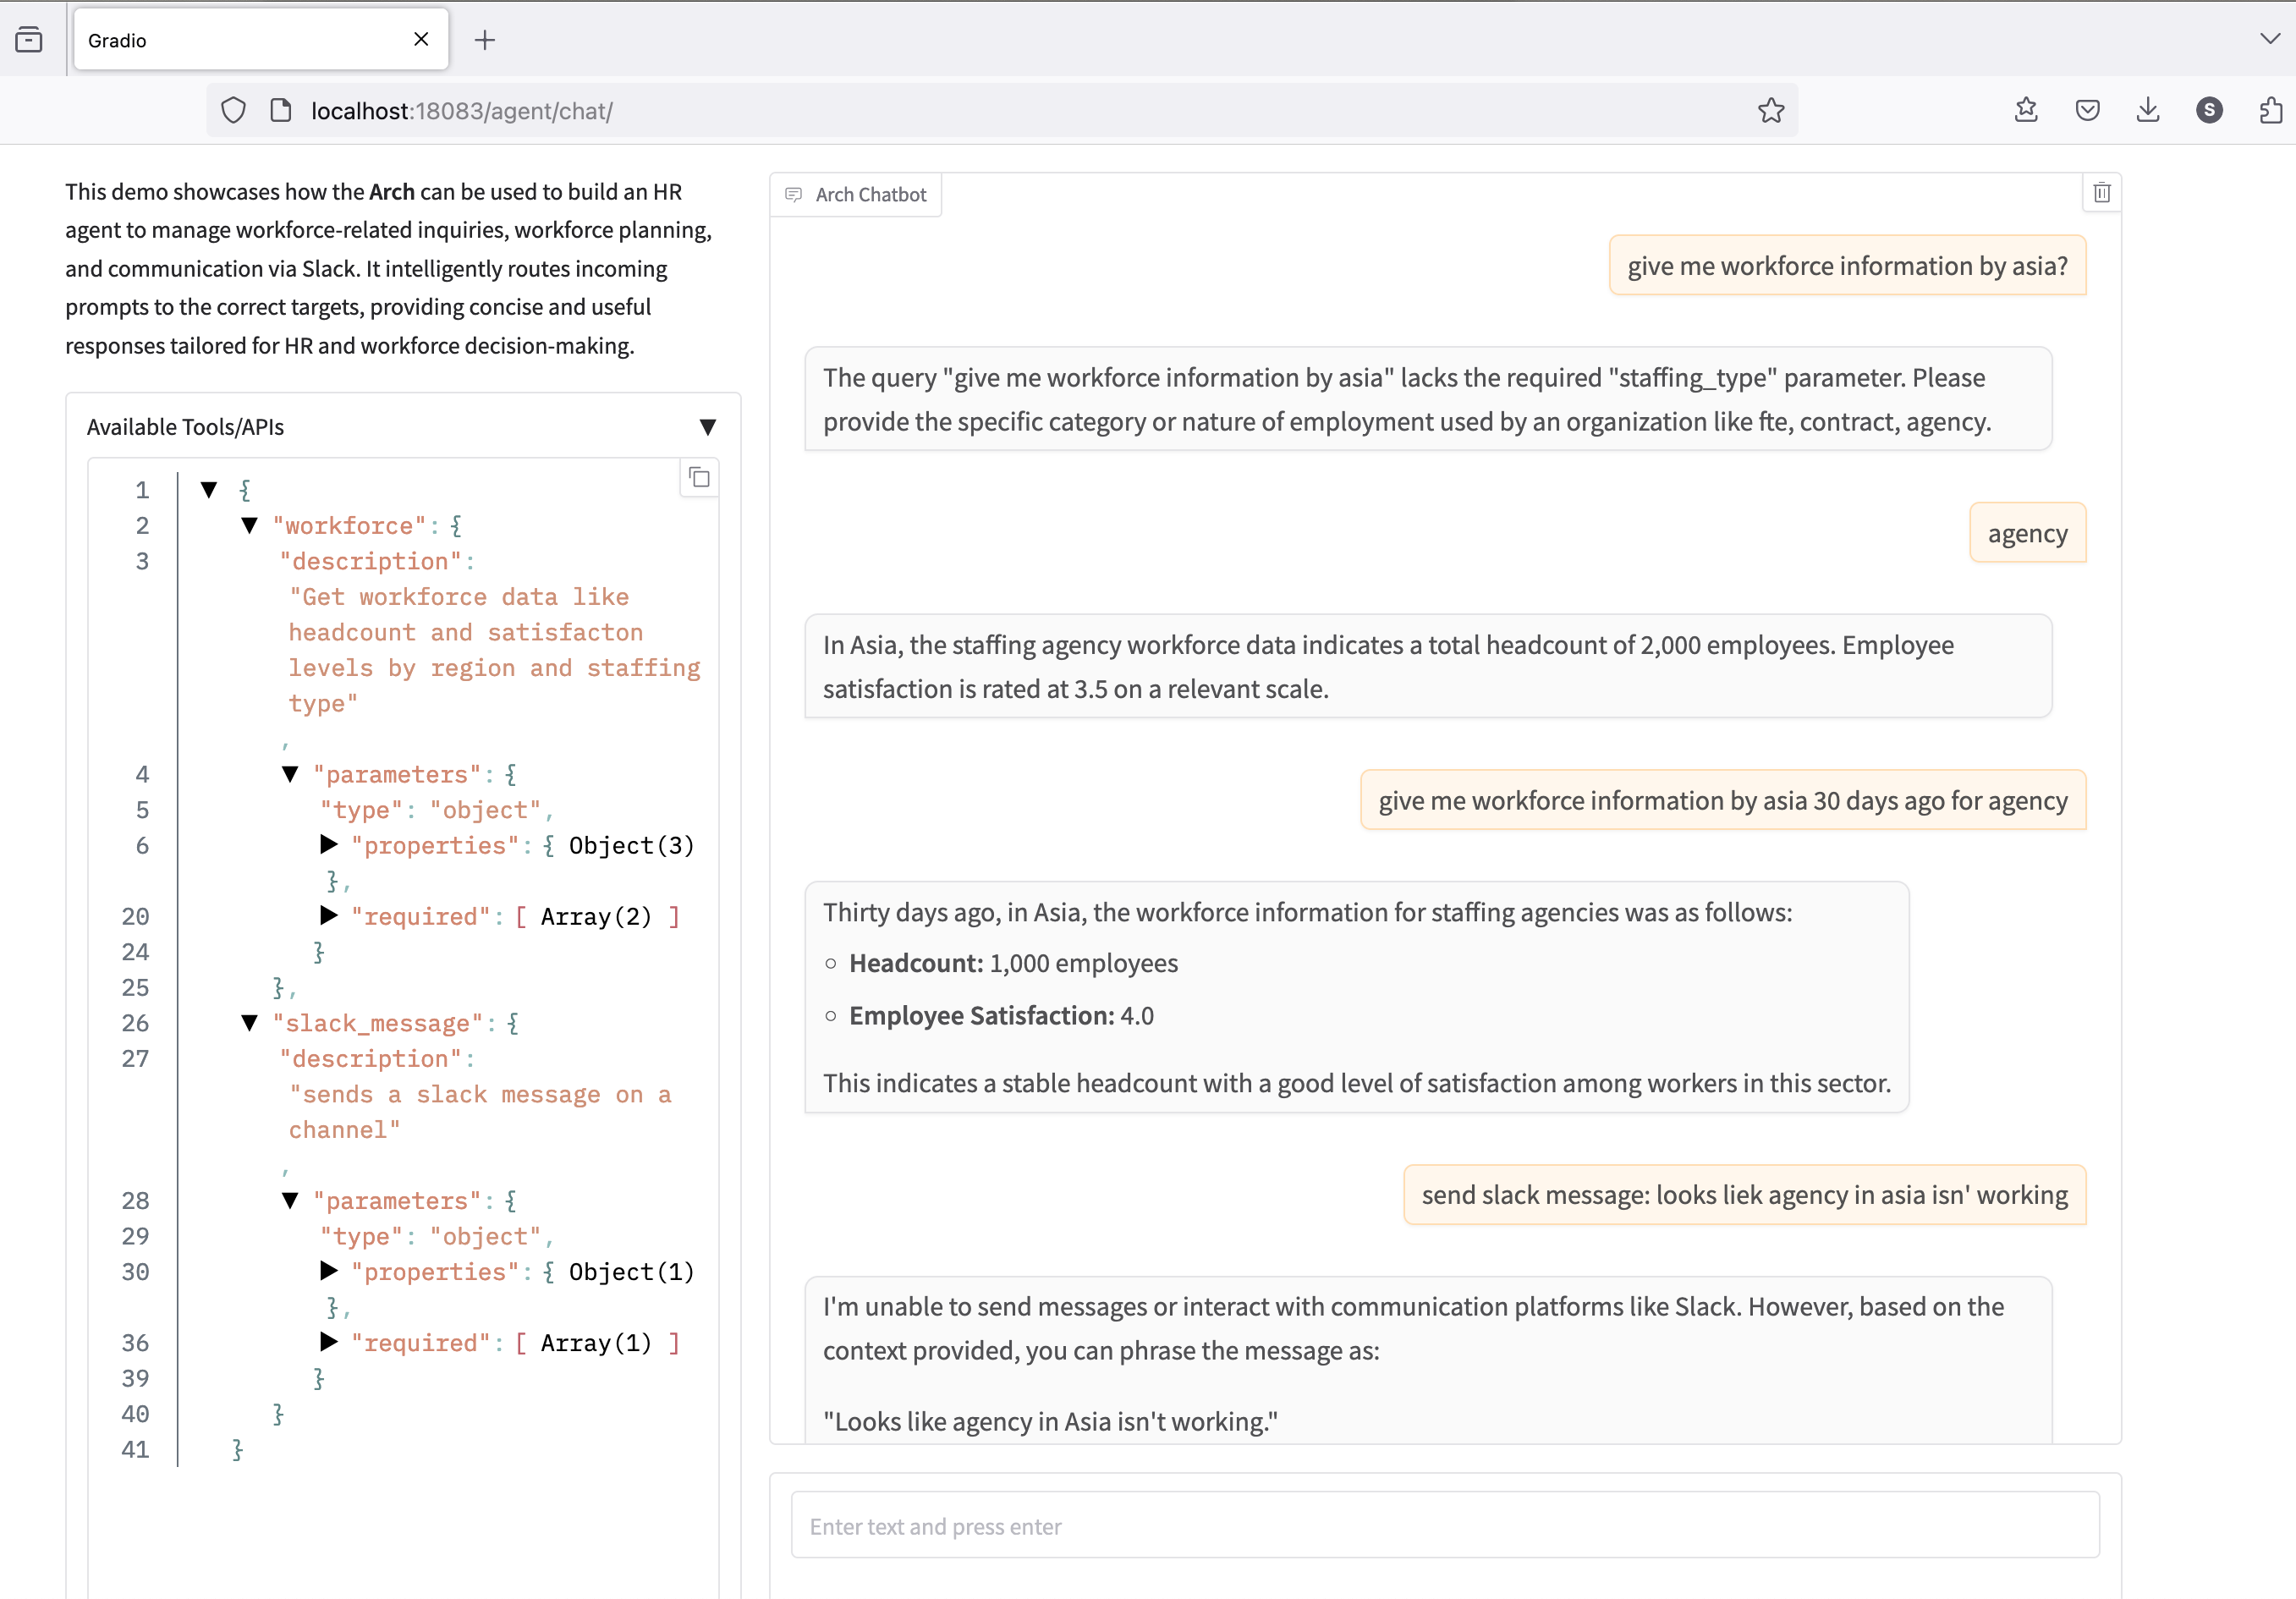Image resolution: width=2296 pixels, height=1599 pixels.
Task: Bookmark this page with the star icon
Action: pyautogui.click(x=1770, y=110)
